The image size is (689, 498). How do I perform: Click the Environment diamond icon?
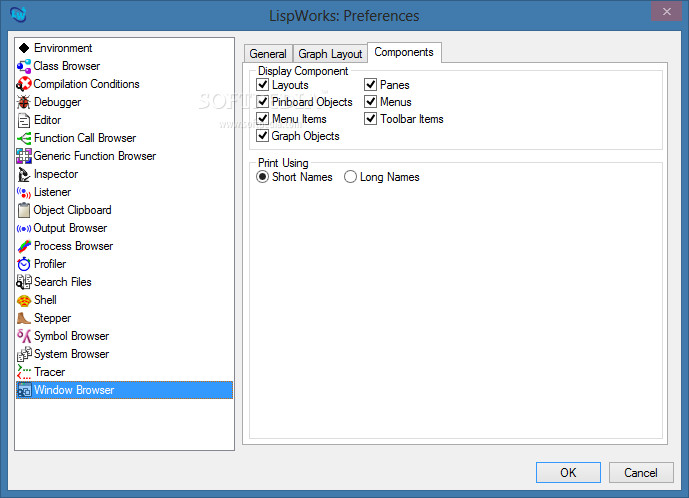[24, 48]
